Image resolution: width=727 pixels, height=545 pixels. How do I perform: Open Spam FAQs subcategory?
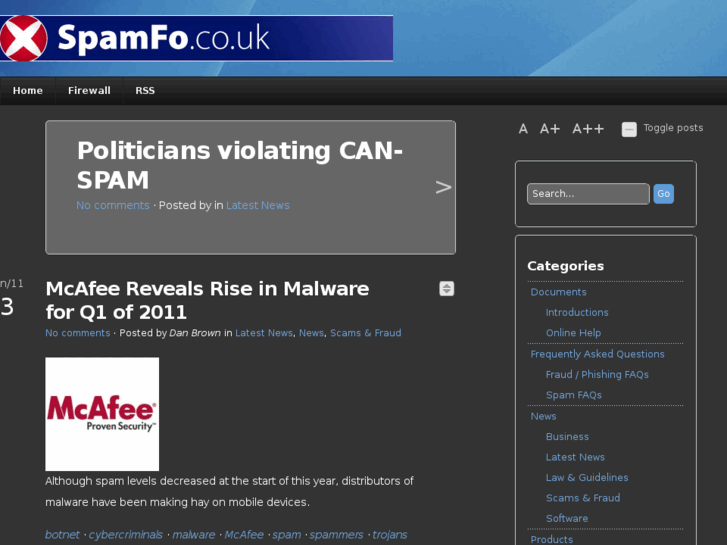[x=574, y=395]
